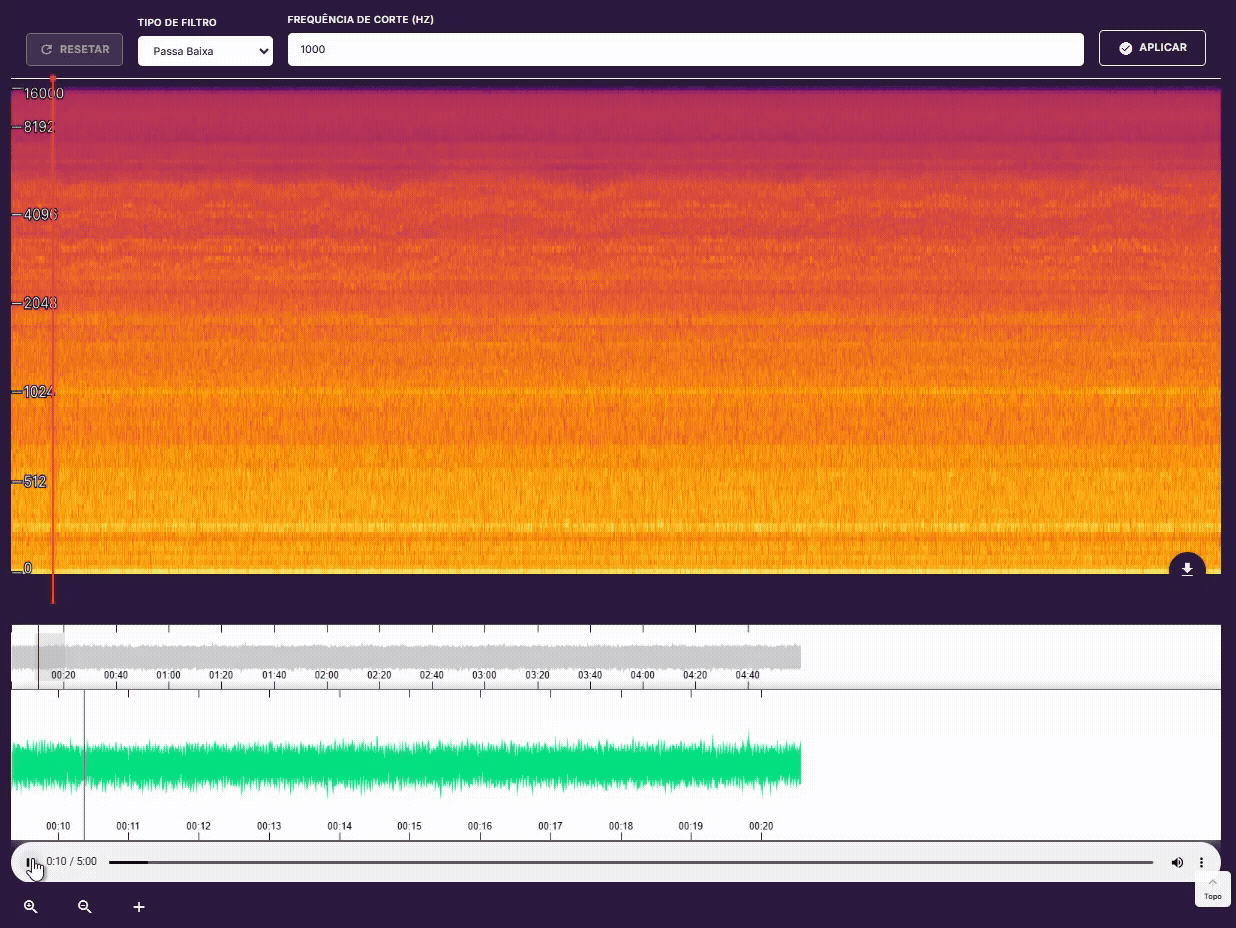Click the 00:17 mark in the green waveform
Screen dimensions: 1236x928
tap(550, 826)
